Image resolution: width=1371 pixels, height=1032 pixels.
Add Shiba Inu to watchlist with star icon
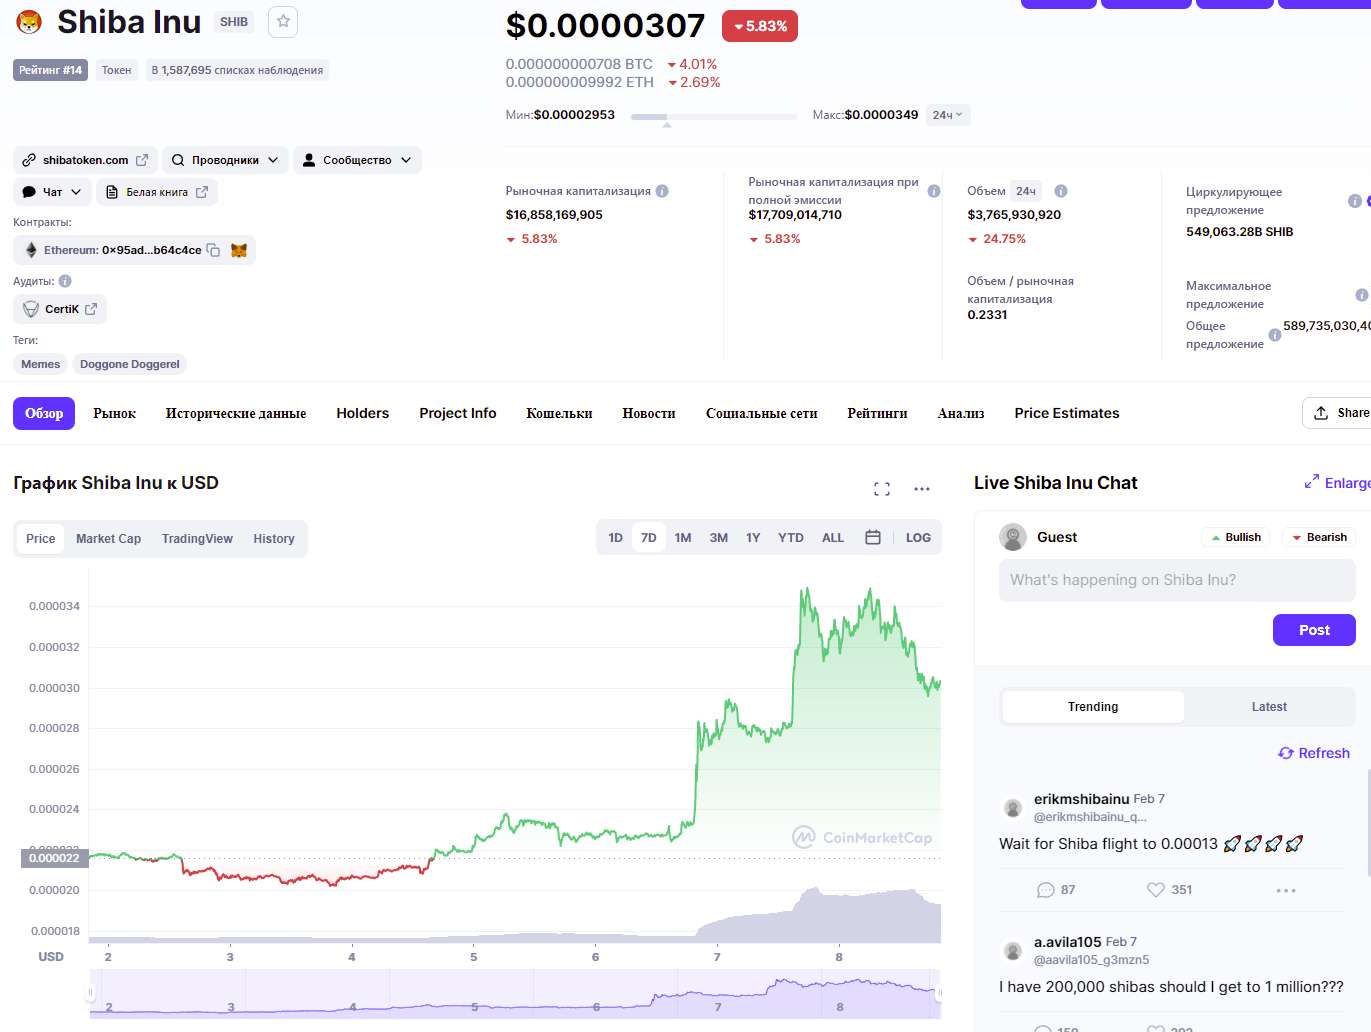point(283,21)
